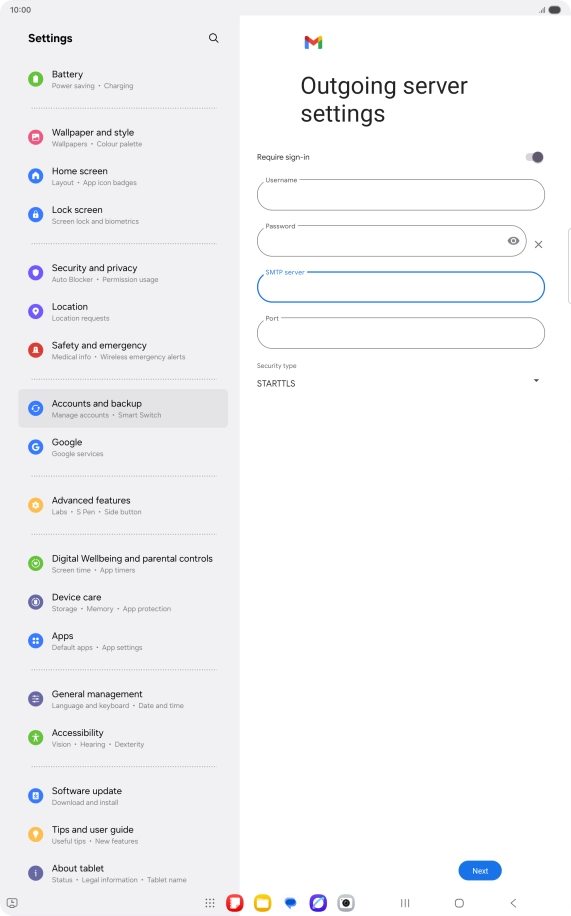
Task: Tap the Next button
Action: tap(480, 870)
